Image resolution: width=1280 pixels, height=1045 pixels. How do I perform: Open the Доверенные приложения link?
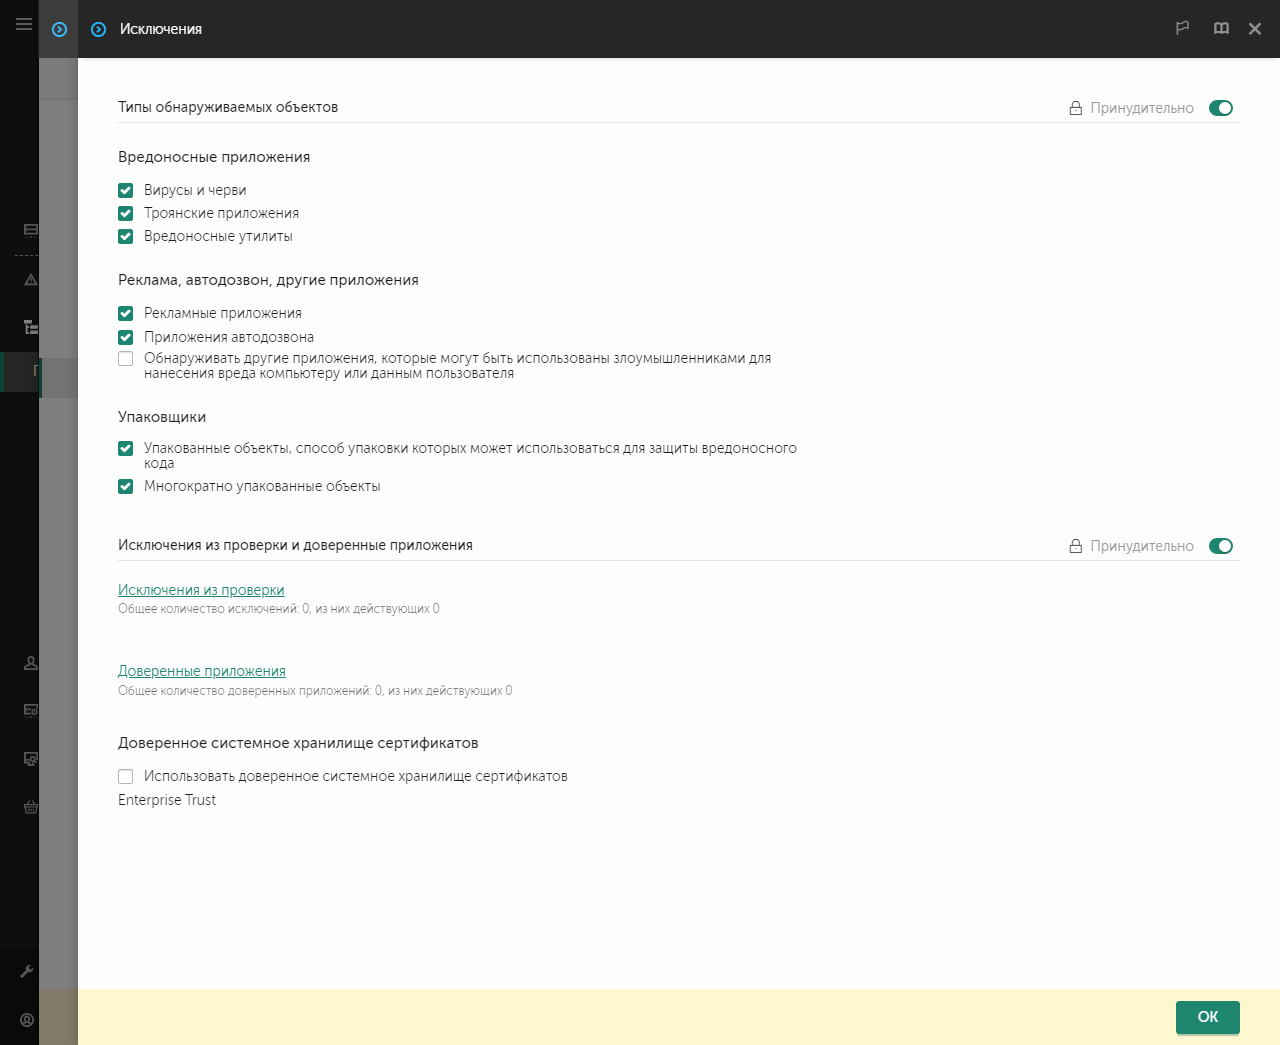[x=202, y=671]
